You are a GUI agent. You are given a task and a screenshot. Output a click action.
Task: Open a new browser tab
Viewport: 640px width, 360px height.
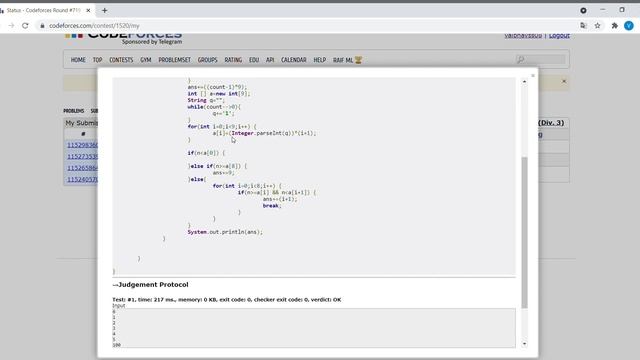104,11
